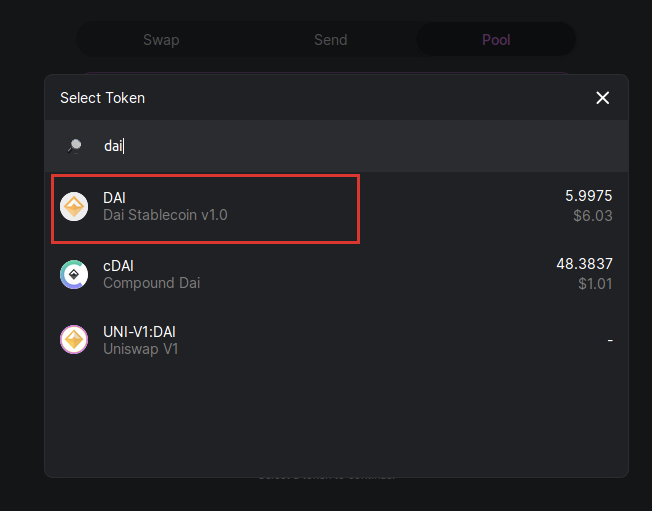The height and width of the screenshot is (511, 652).
Task: Click the cDAI balance 48.3837
Action: (x=584, y=264)
